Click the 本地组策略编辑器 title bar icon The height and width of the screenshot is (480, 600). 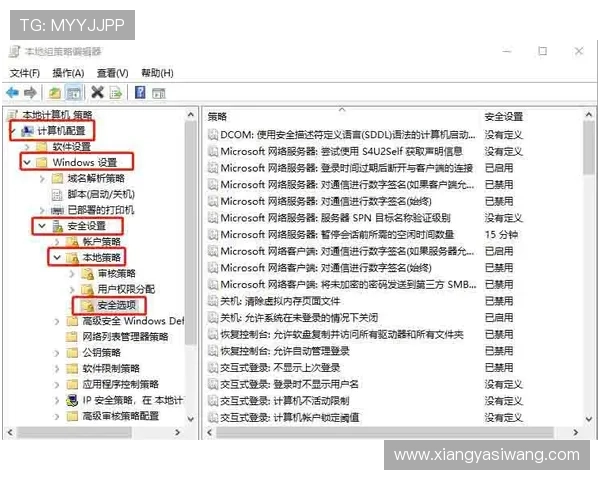pyautogui.click(x=14, y=51)
